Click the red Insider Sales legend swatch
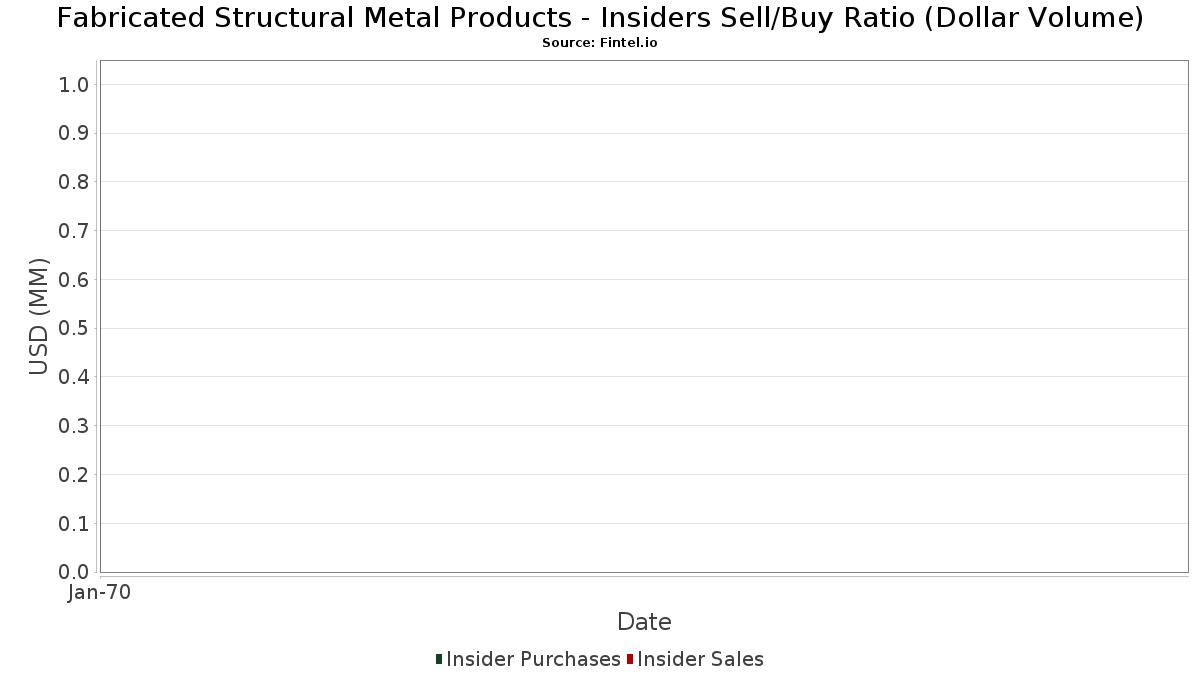Viewport: 1200px width, 675px height. pyautogui.click(x=630, y=659)
